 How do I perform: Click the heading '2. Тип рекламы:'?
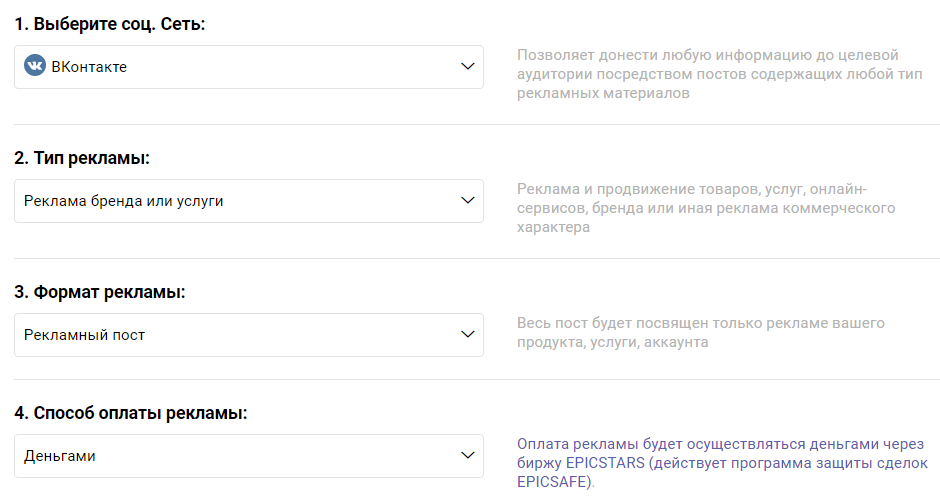pos(88,157)
